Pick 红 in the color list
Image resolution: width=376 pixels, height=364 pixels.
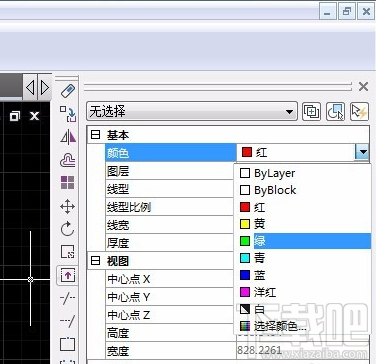[x=302, y=207]
